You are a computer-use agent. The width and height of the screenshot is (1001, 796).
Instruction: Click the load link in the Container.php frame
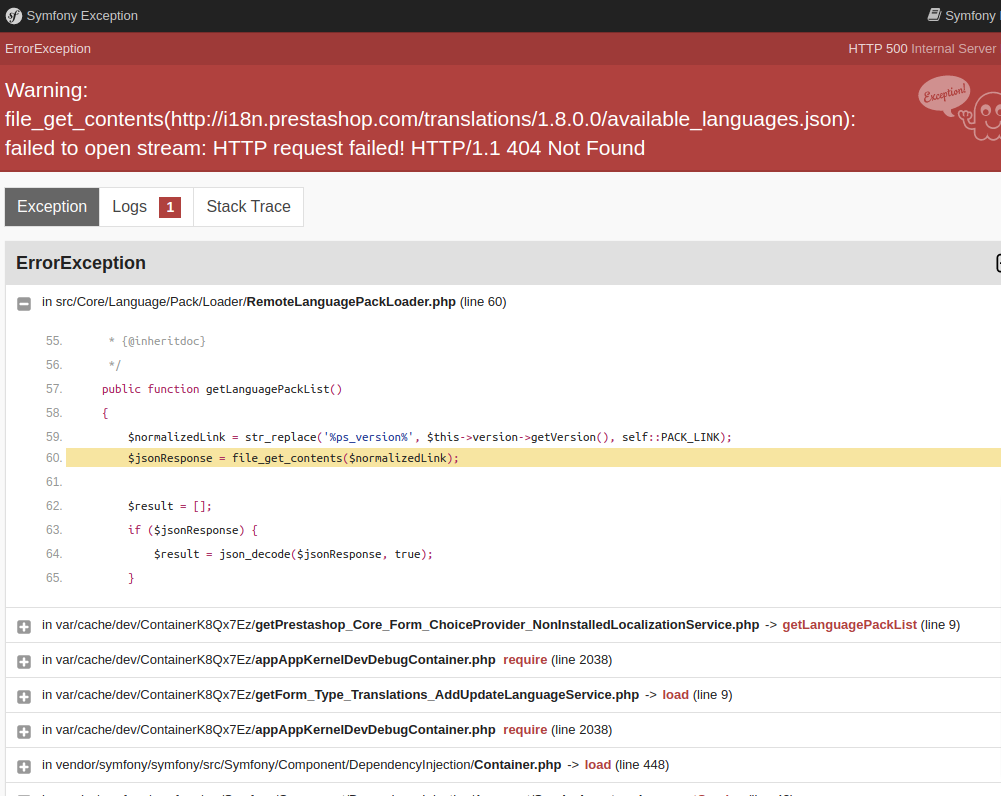point(596,764)
